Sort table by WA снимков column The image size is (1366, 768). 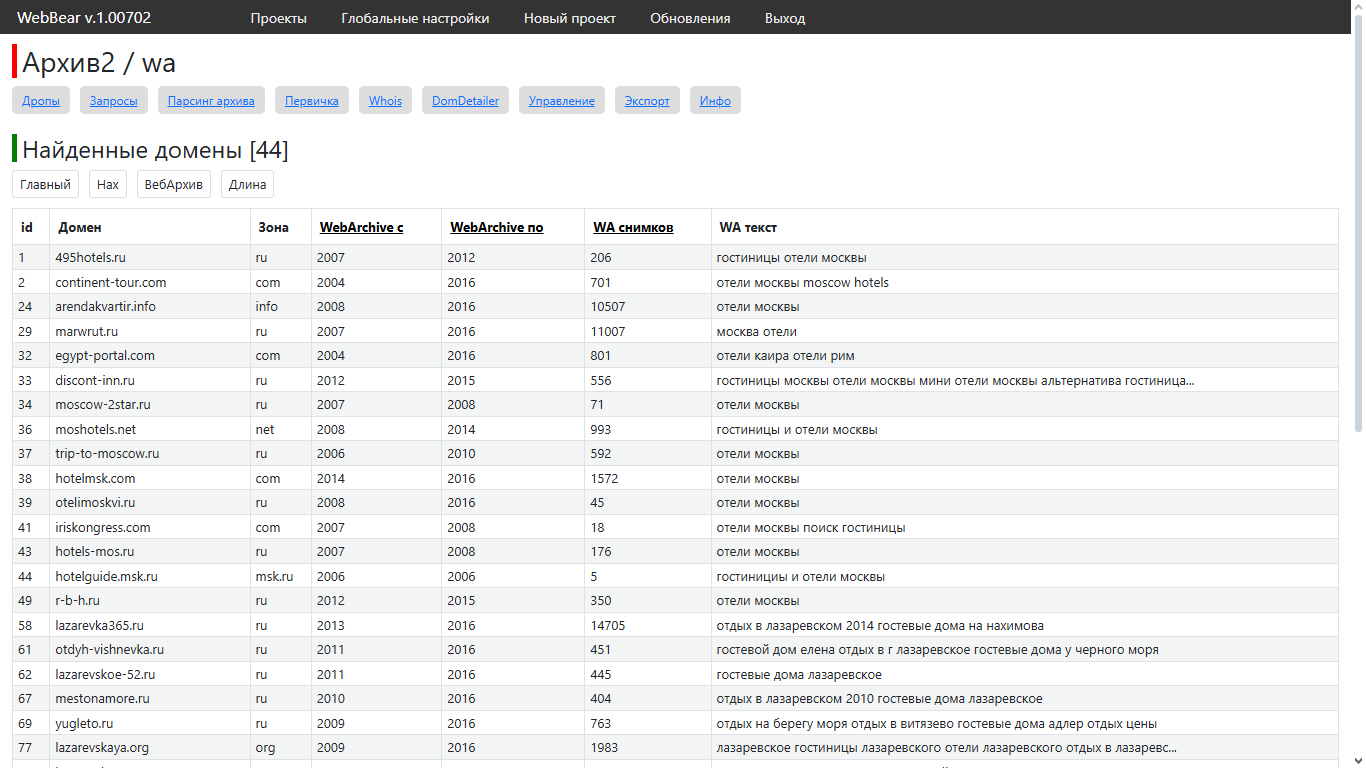click(633, 227)
